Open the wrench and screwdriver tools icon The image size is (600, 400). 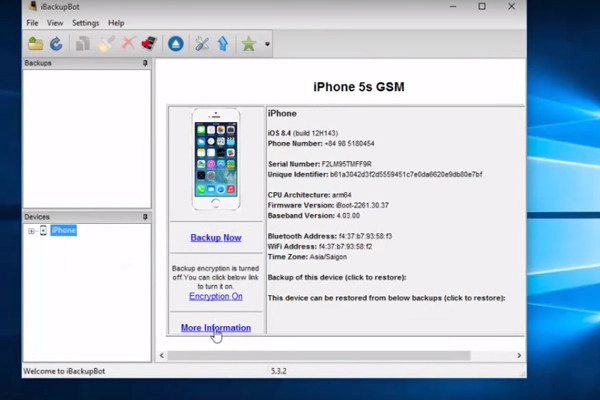click(202, 44)
